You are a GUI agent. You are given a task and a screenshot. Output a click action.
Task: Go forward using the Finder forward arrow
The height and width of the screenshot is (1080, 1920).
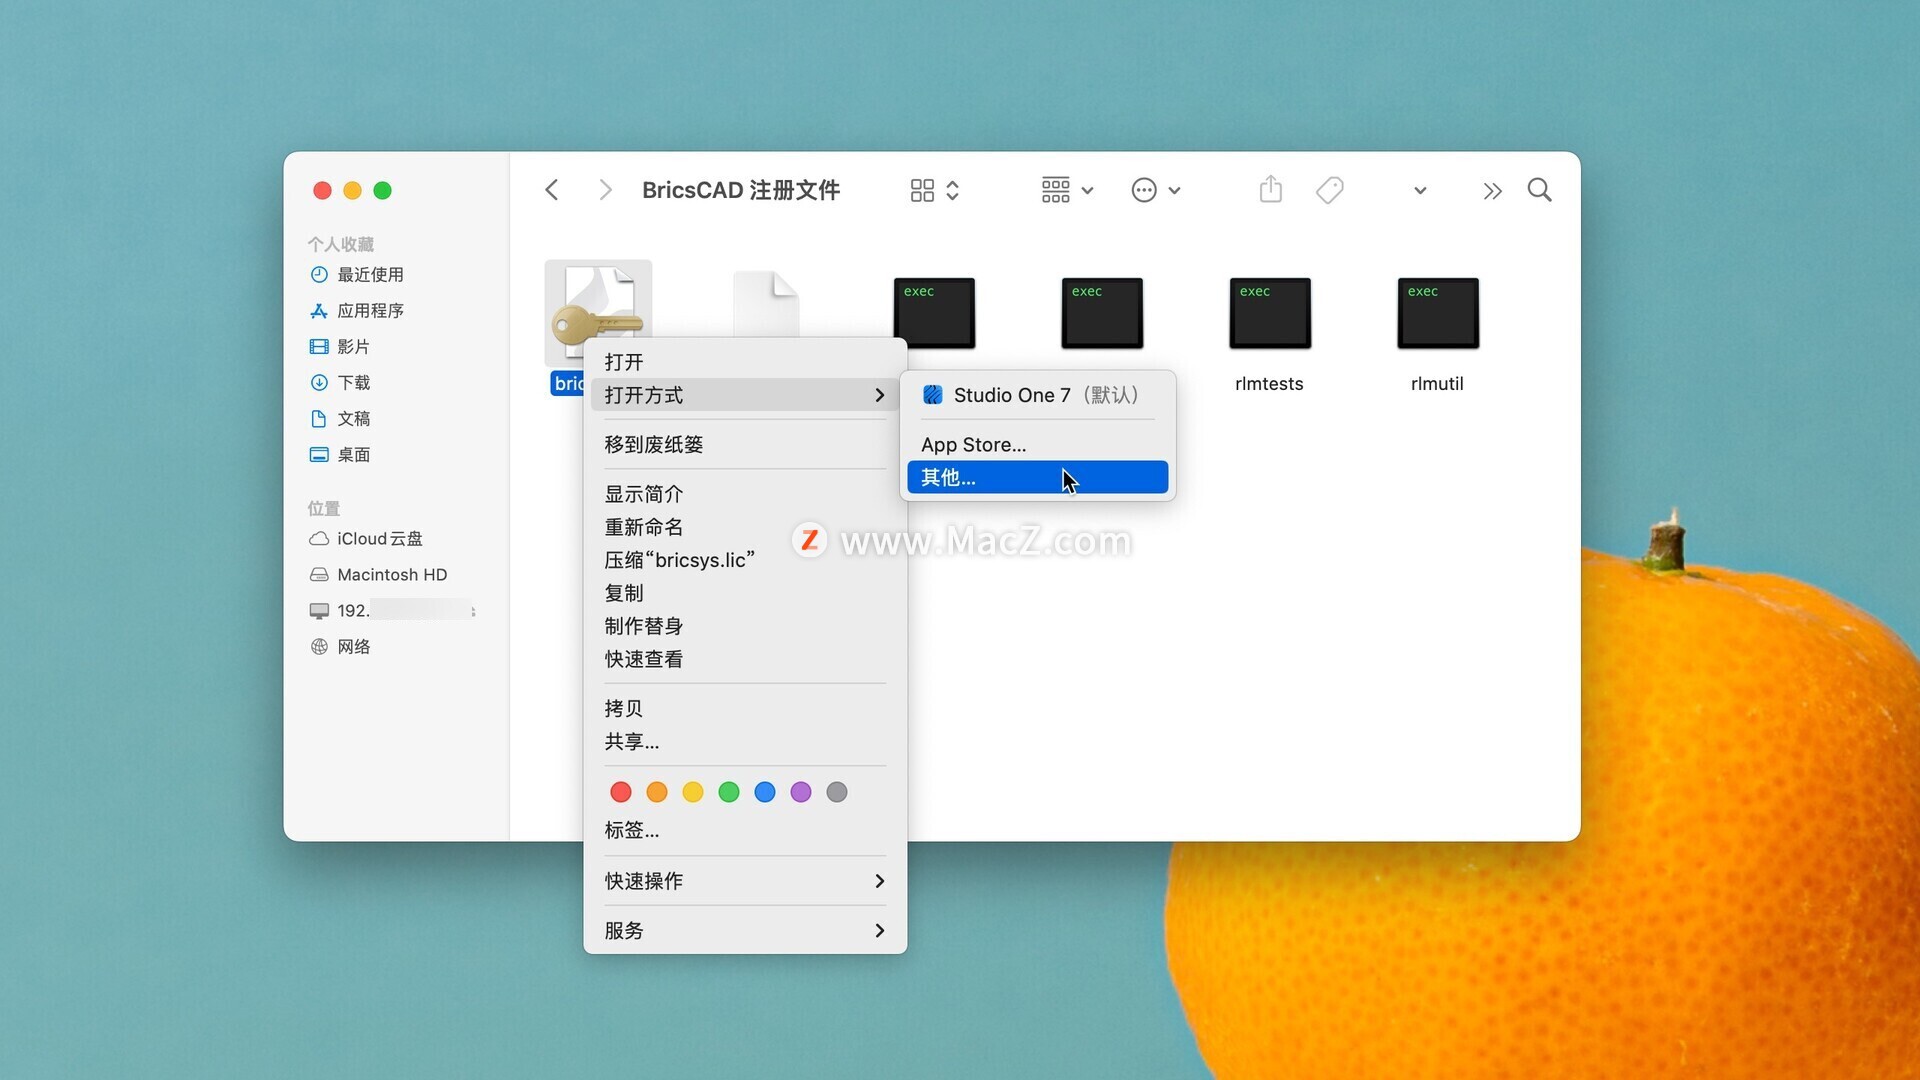[605, 190]
